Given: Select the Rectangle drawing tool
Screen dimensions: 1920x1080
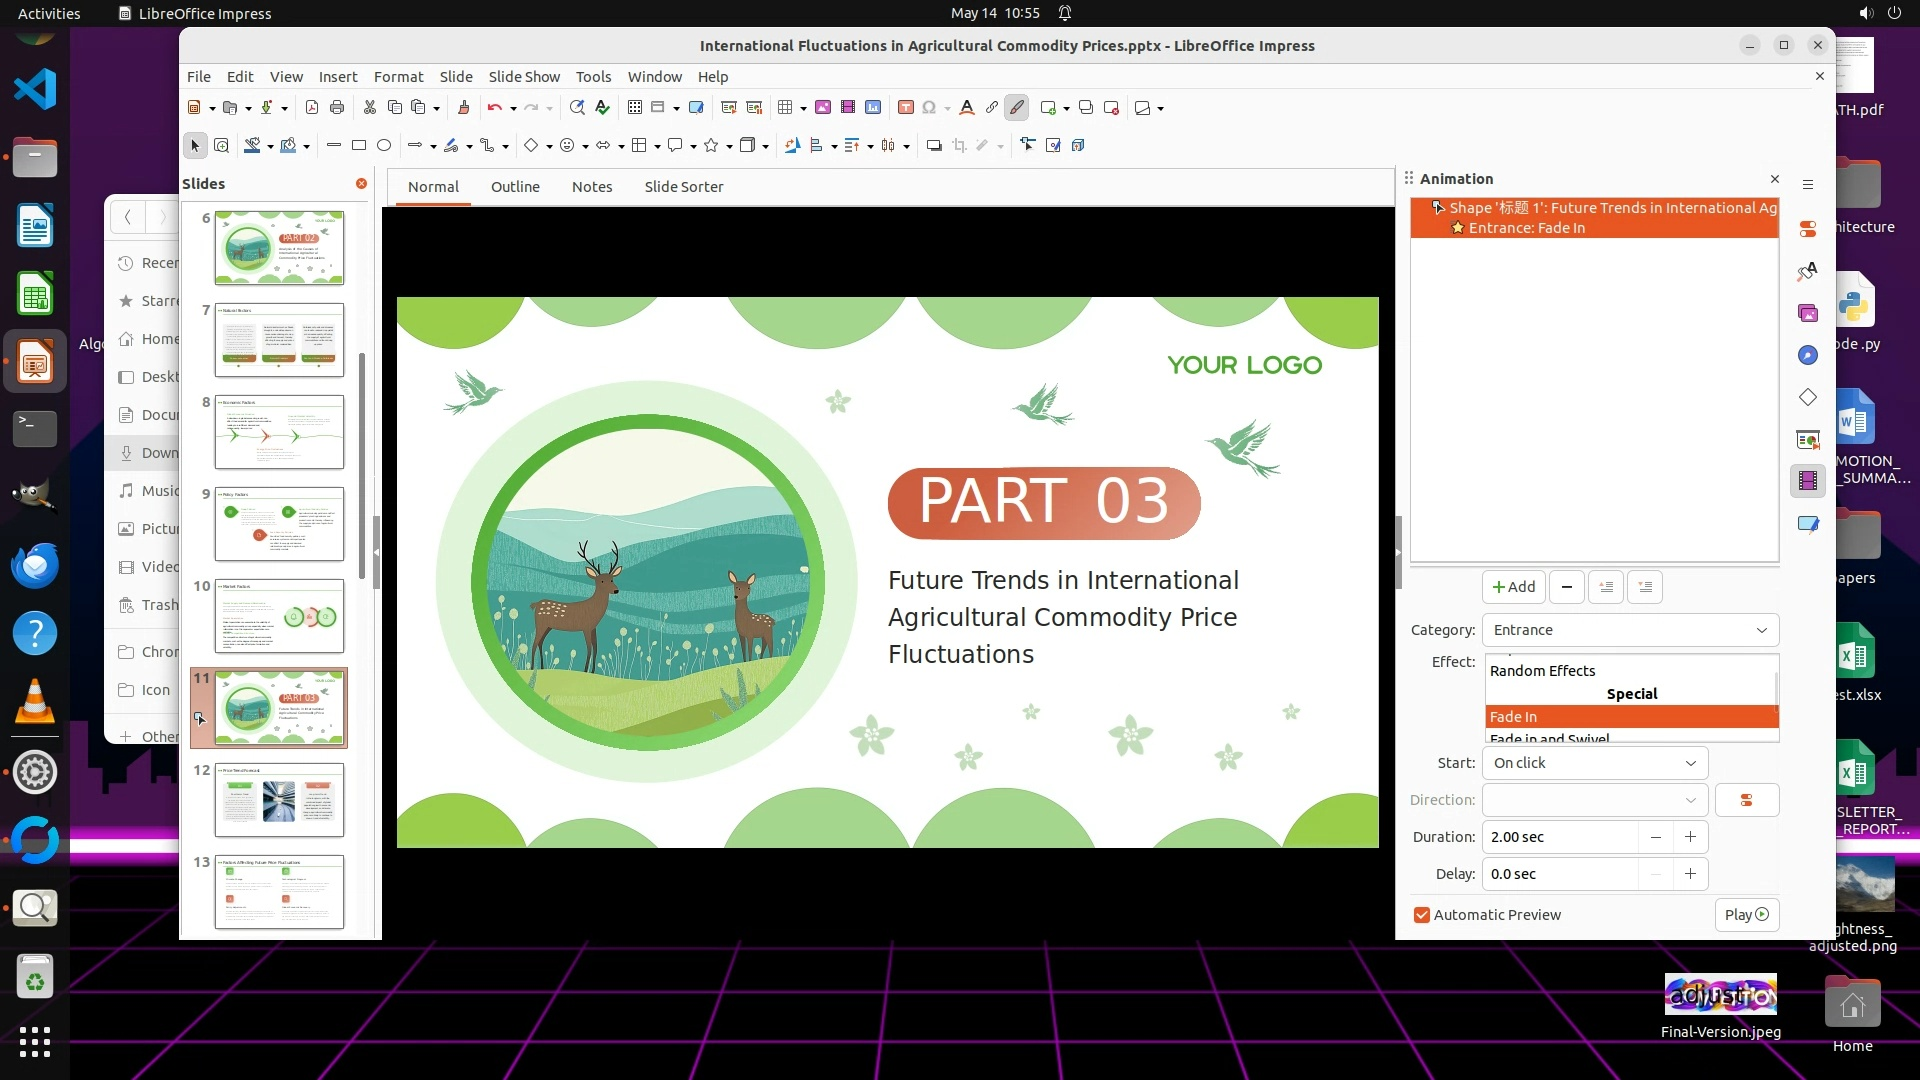Looking at the screenshot, I should [x=359, y=146].
